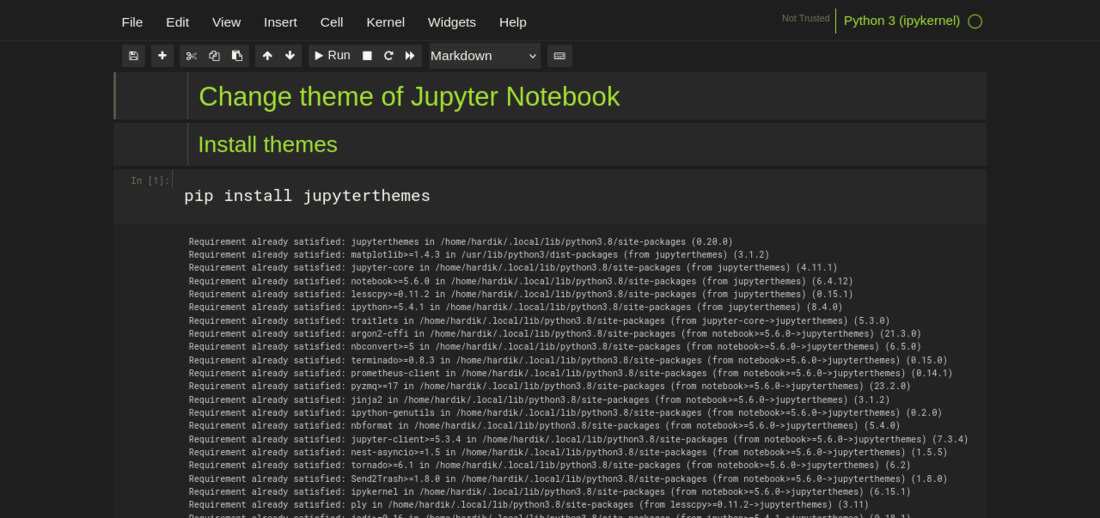Click the Not Trusted notebook indicator
The width and height of the screenshot is (1100, 518).
806,18
